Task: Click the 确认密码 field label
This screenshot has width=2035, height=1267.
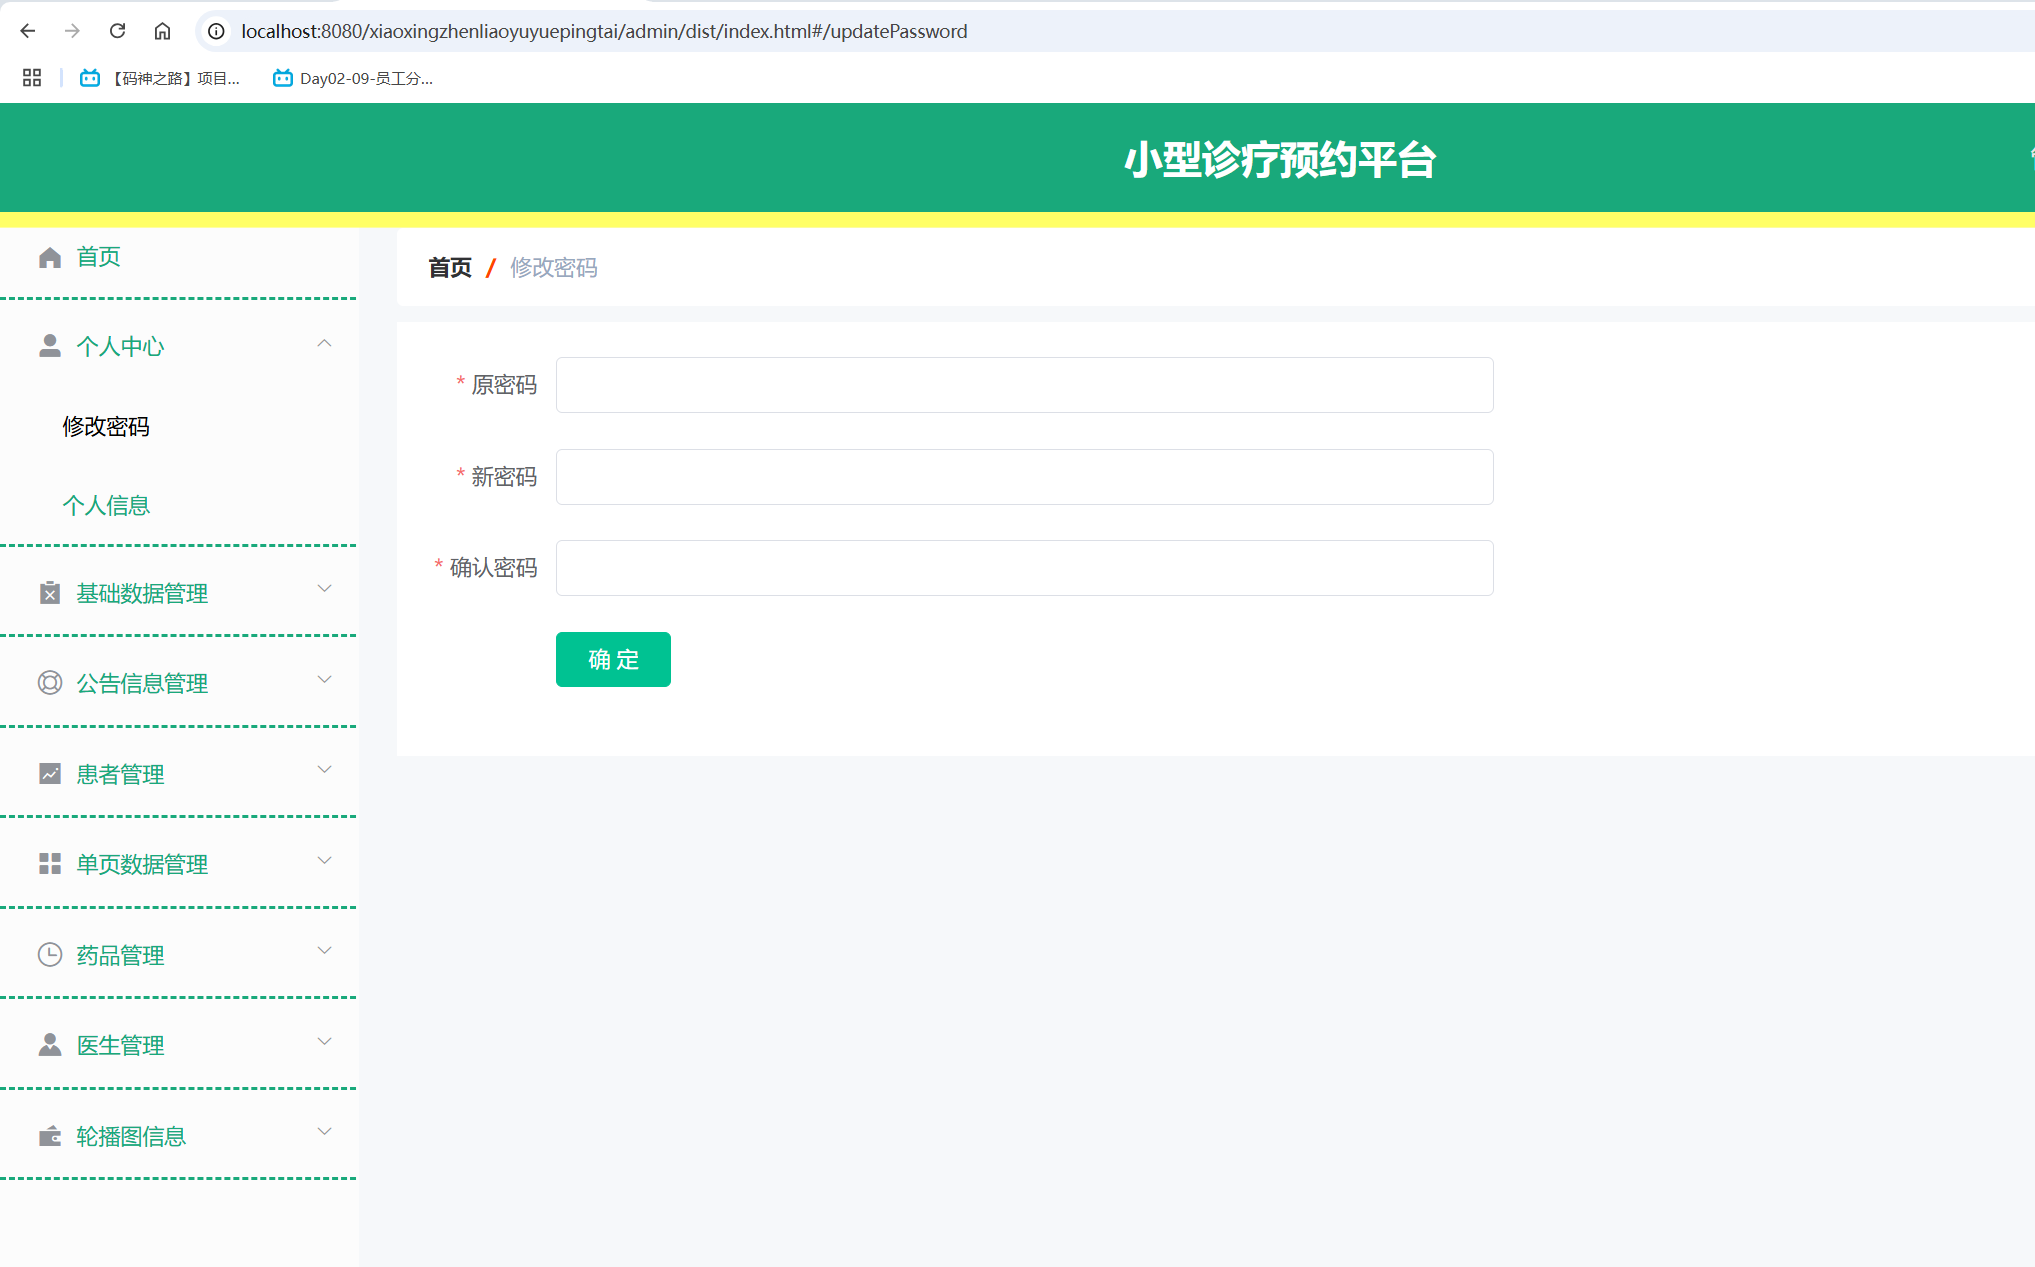Action: [x=493, y=568]
